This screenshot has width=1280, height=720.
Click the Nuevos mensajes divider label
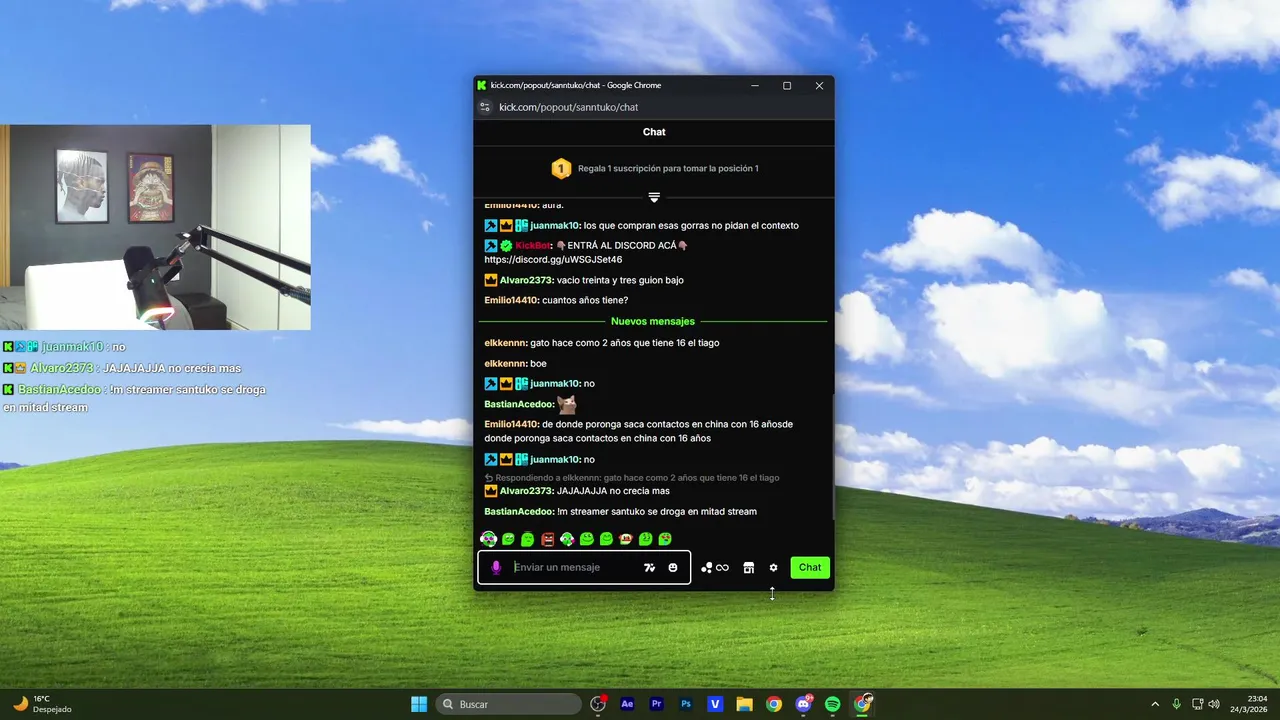point(653,321)
